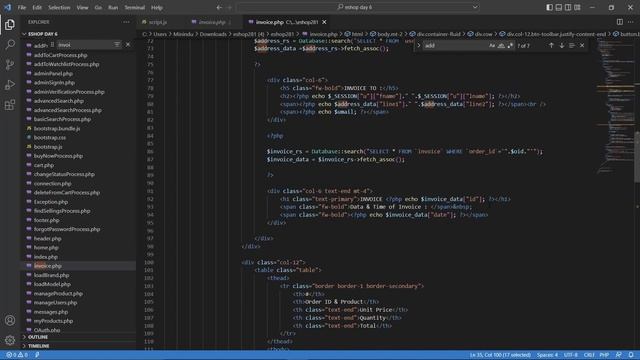Toggle the bottom panel layout icon

(x=559, y=7)
